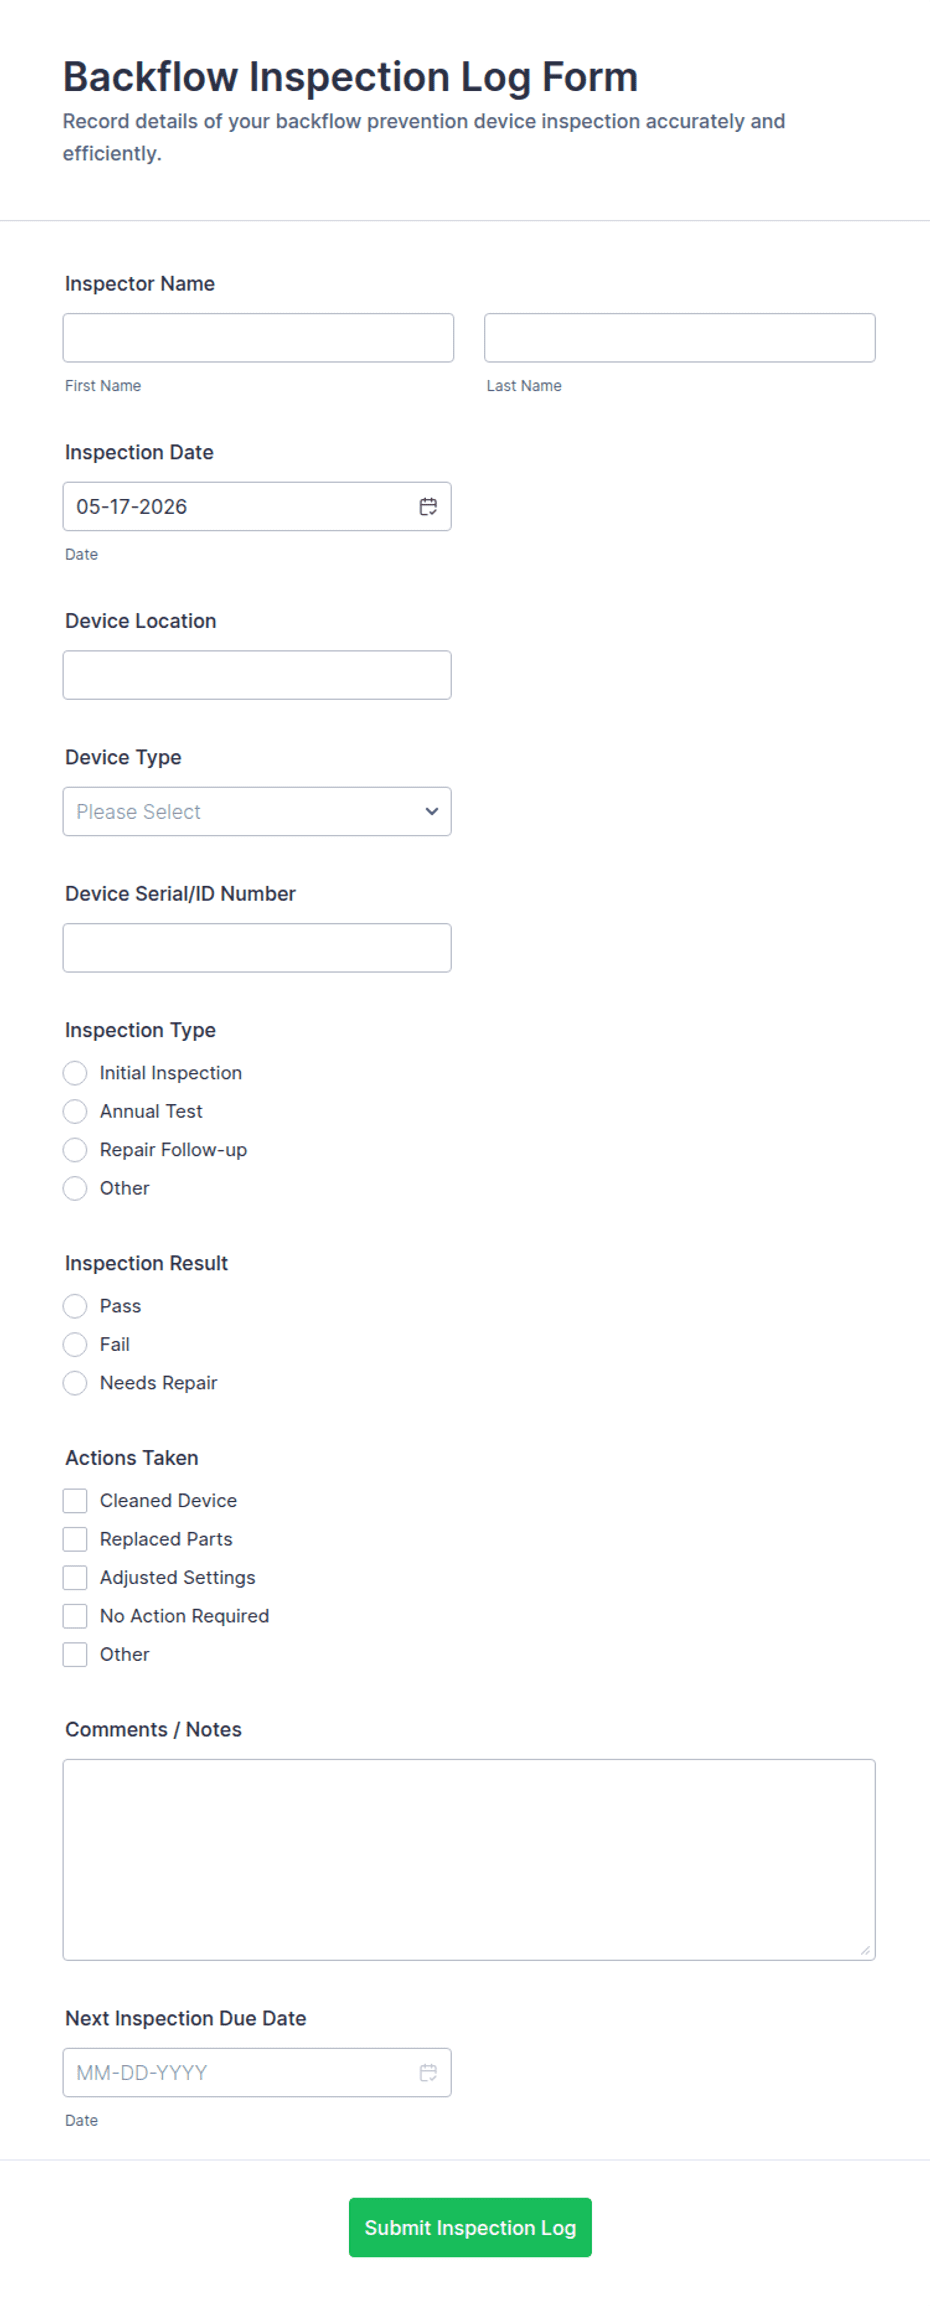Select Needs Repair result
This screenshot has width=930, height=2306.
(75, 1383)
